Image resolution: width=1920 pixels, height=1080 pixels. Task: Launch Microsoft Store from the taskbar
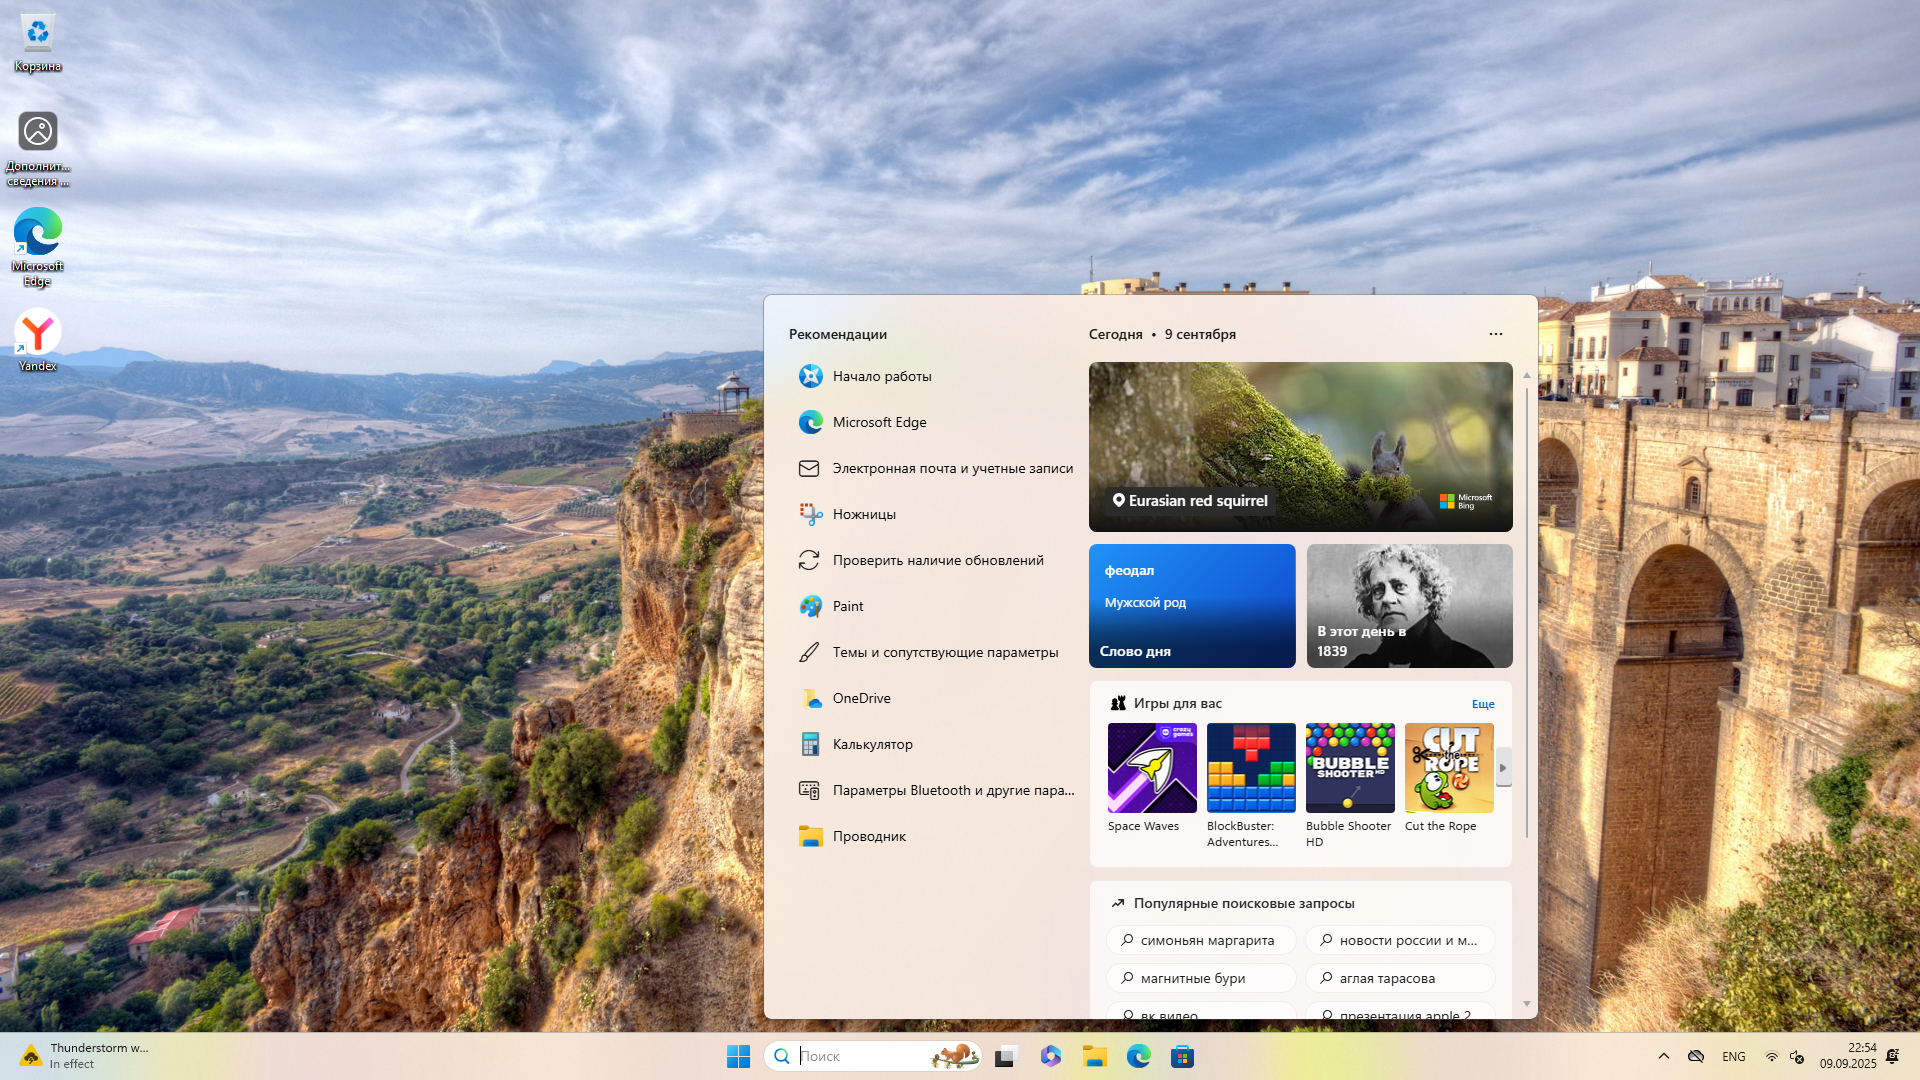point(1182,1056)
